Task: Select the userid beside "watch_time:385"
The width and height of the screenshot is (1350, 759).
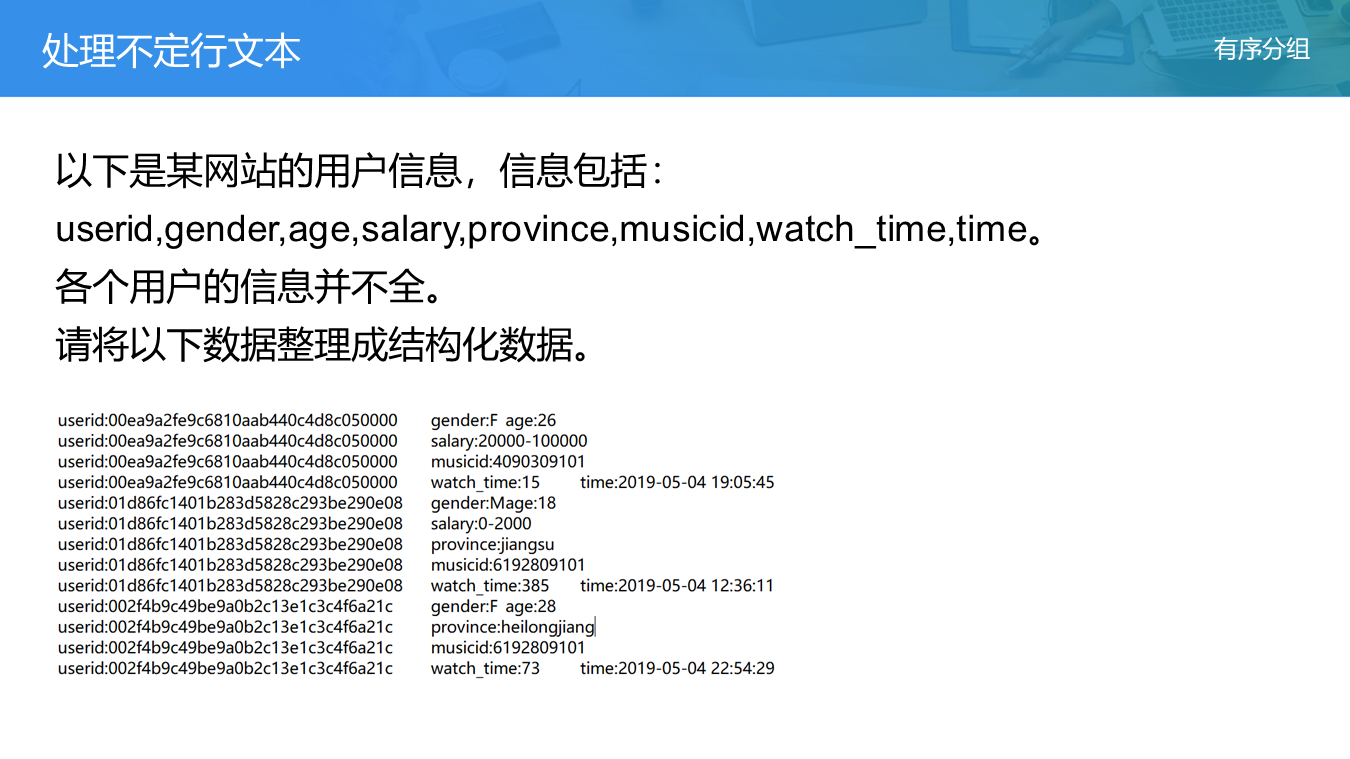Action: 230,586
